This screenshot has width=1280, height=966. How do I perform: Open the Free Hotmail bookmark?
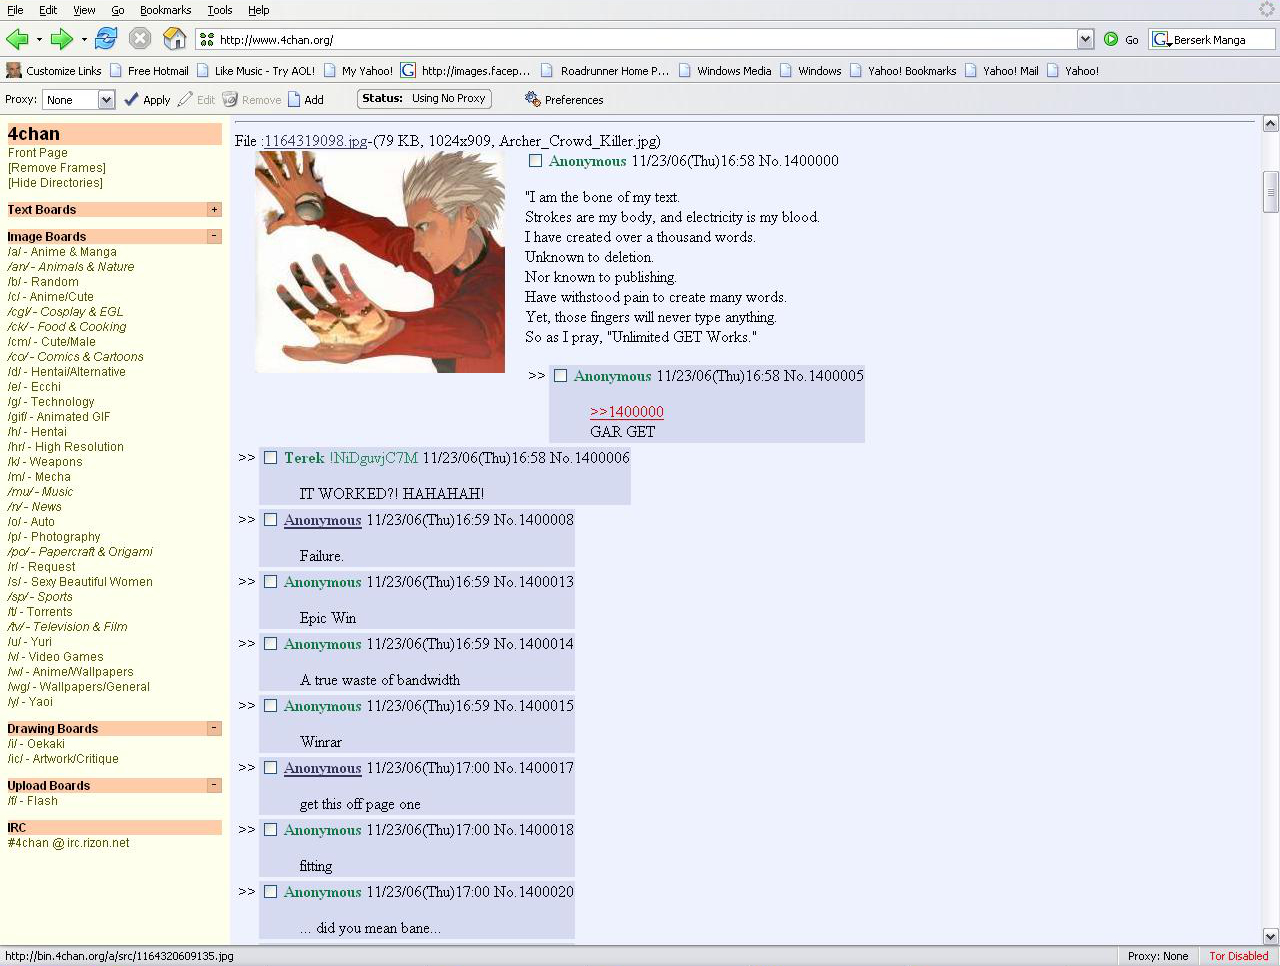tap(149, 71)
